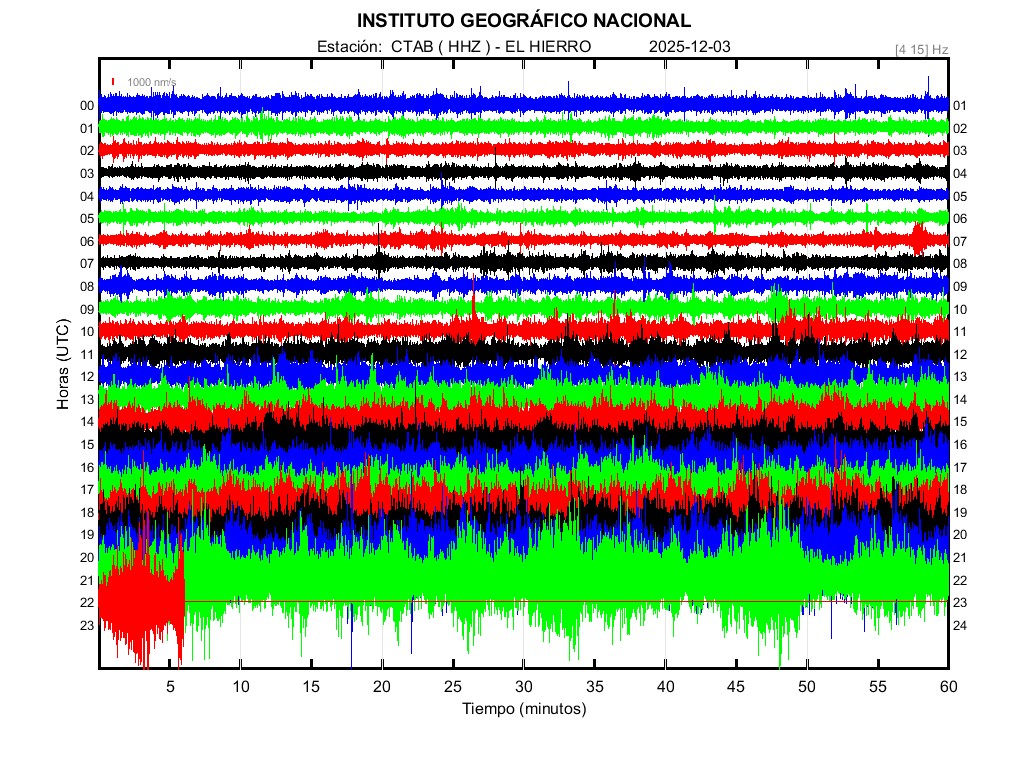The image size is (1024, 768).
Task: Click the red 1000 nm/s scale bar
Action: click(114, 82)
